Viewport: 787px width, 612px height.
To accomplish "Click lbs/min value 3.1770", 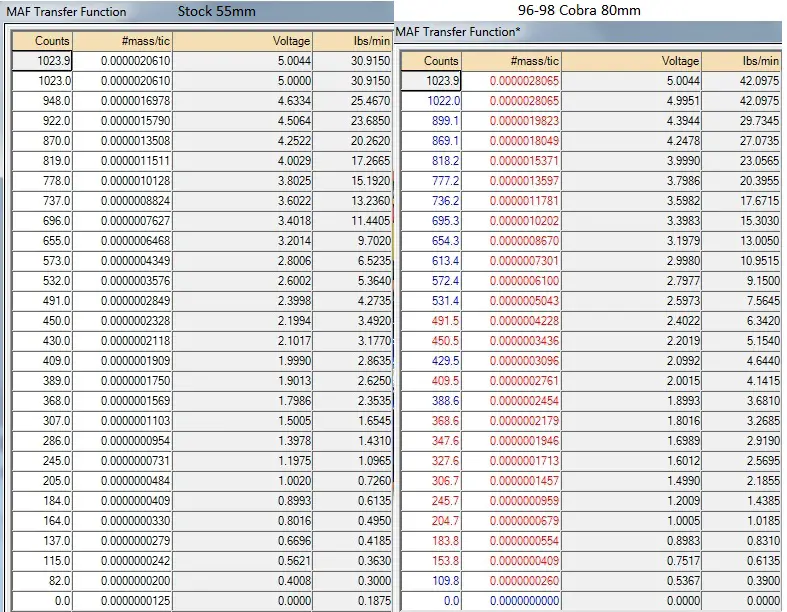I will point(352,341).
